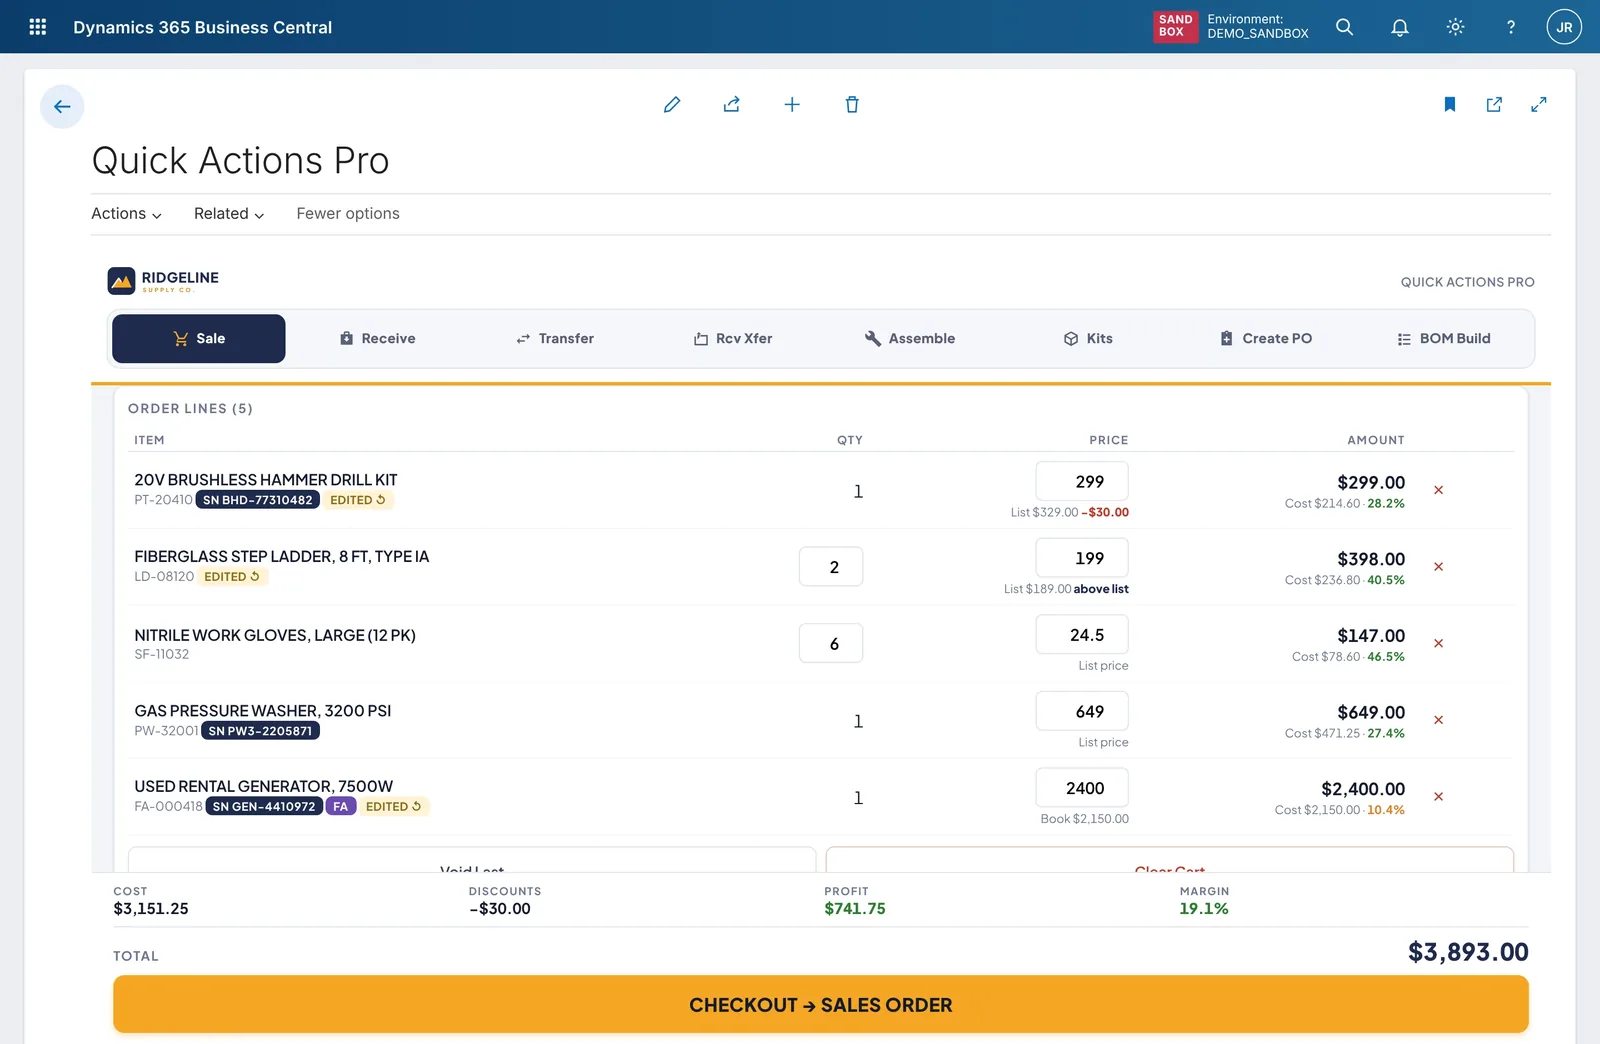Open the BOM Build tab
This screenshot has width=1600, height=1044.
1444,339
